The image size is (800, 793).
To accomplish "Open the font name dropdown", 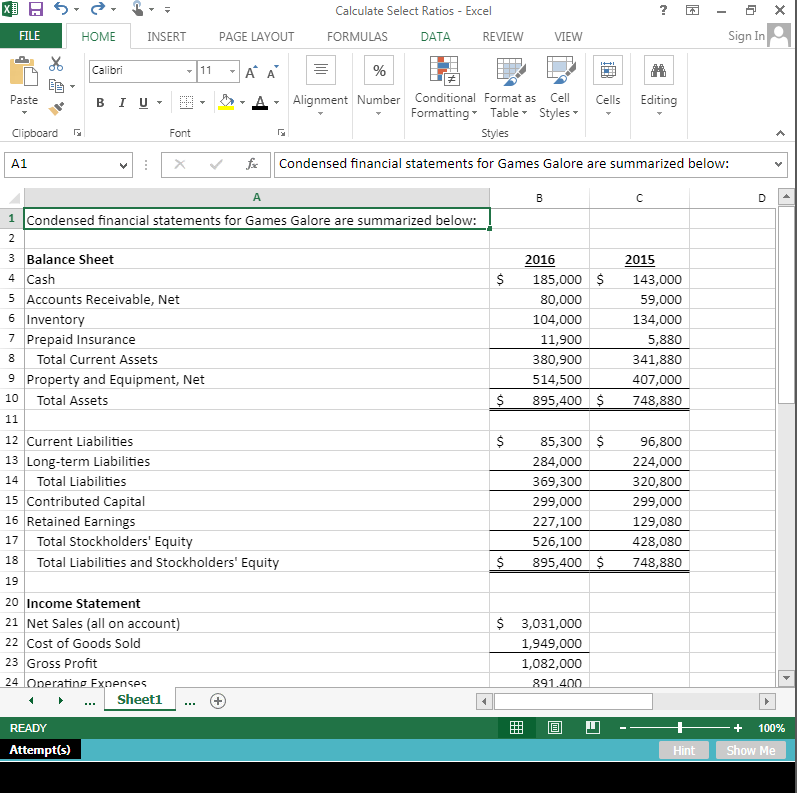I will pyautogui.click(x=190, y=71).
